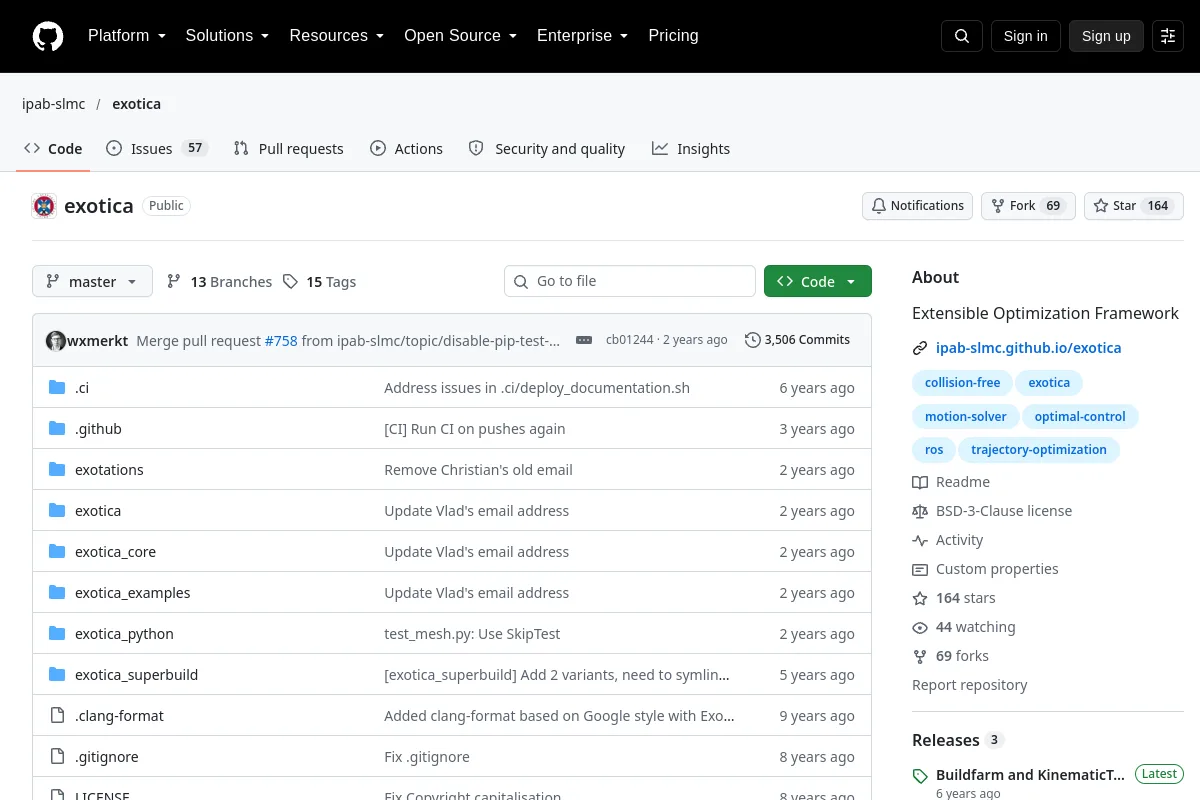Click the folder icon of the .ci row
This screenshot has height=800, width=1200.
[57, 388]
